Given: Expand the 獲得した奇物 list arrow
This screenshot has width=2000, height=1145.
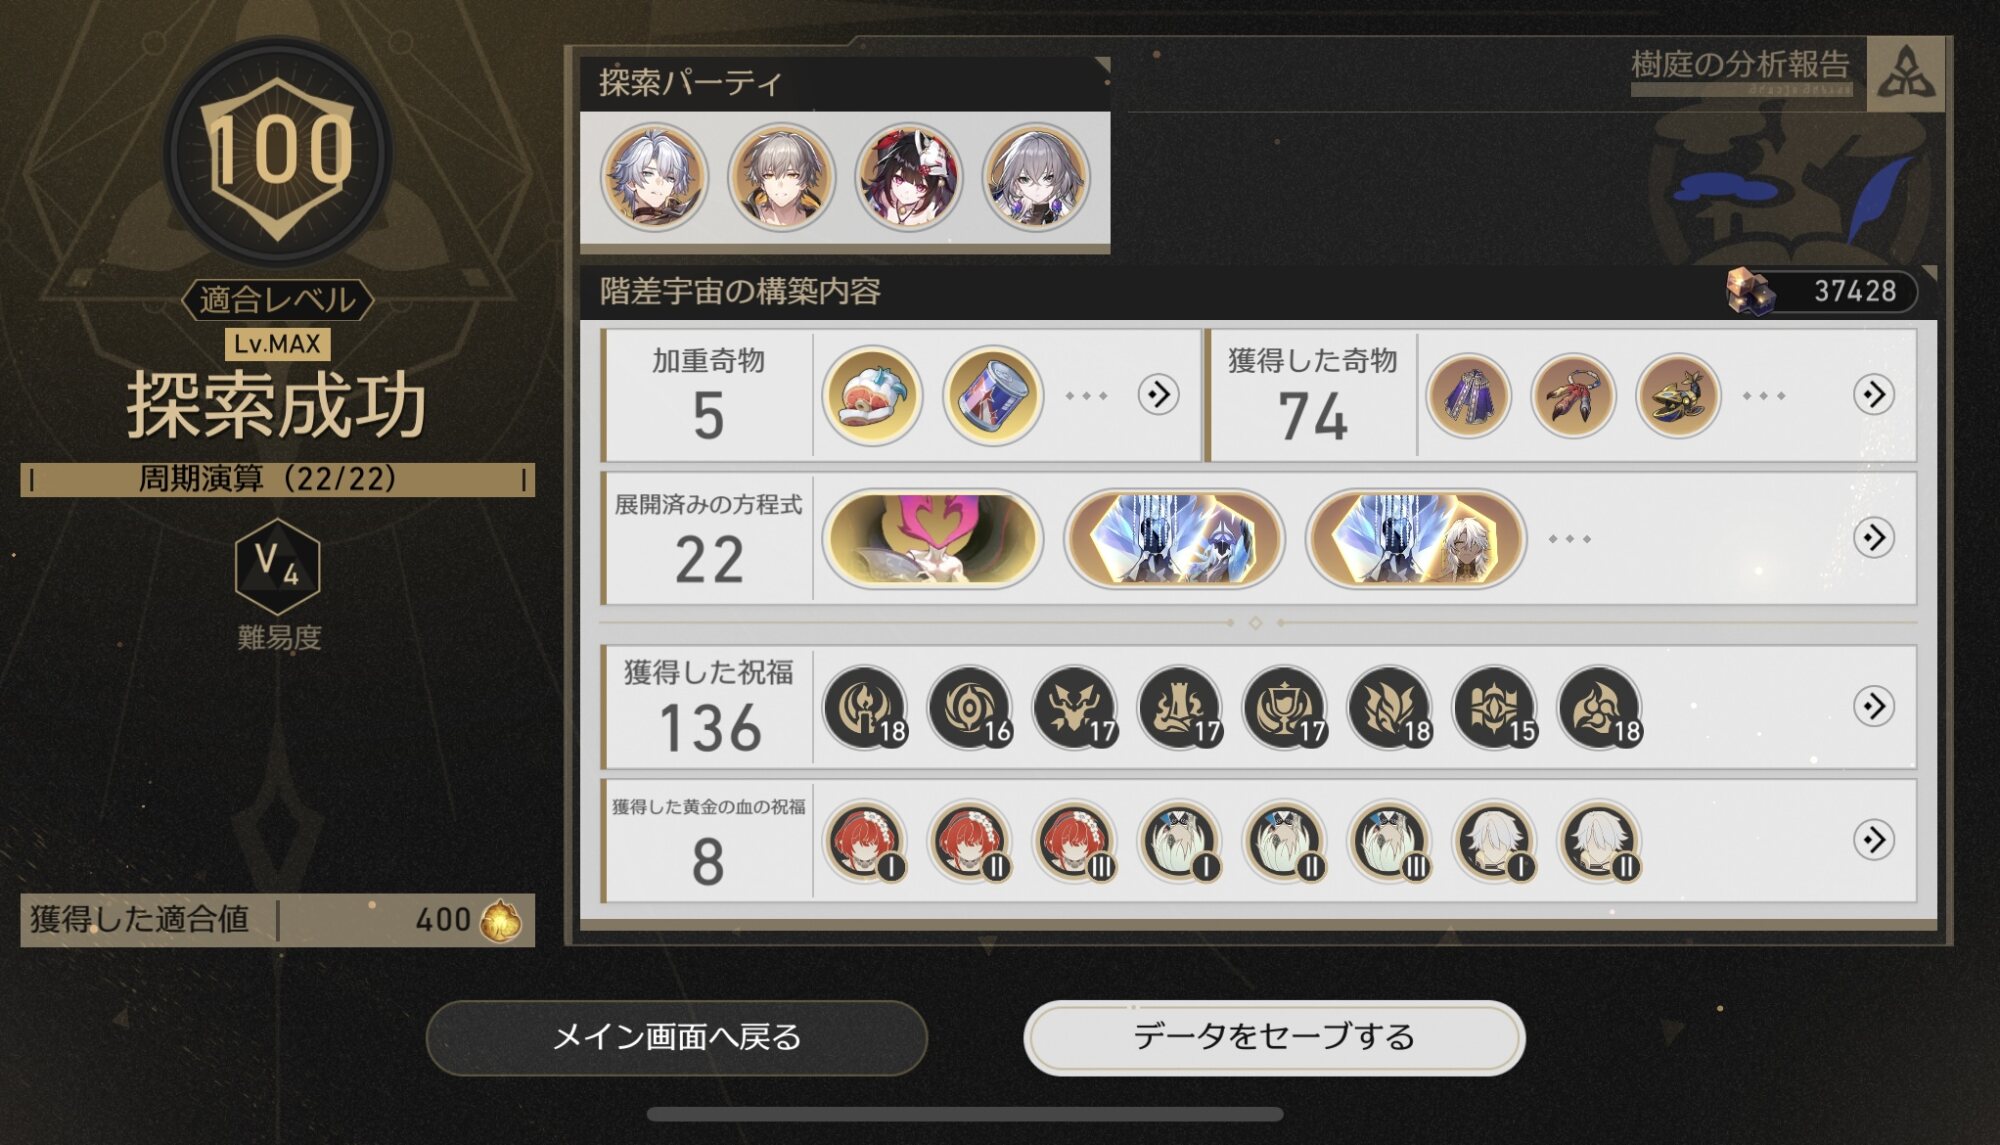Looking at the screenshot, I should [x=1873, y=395].
